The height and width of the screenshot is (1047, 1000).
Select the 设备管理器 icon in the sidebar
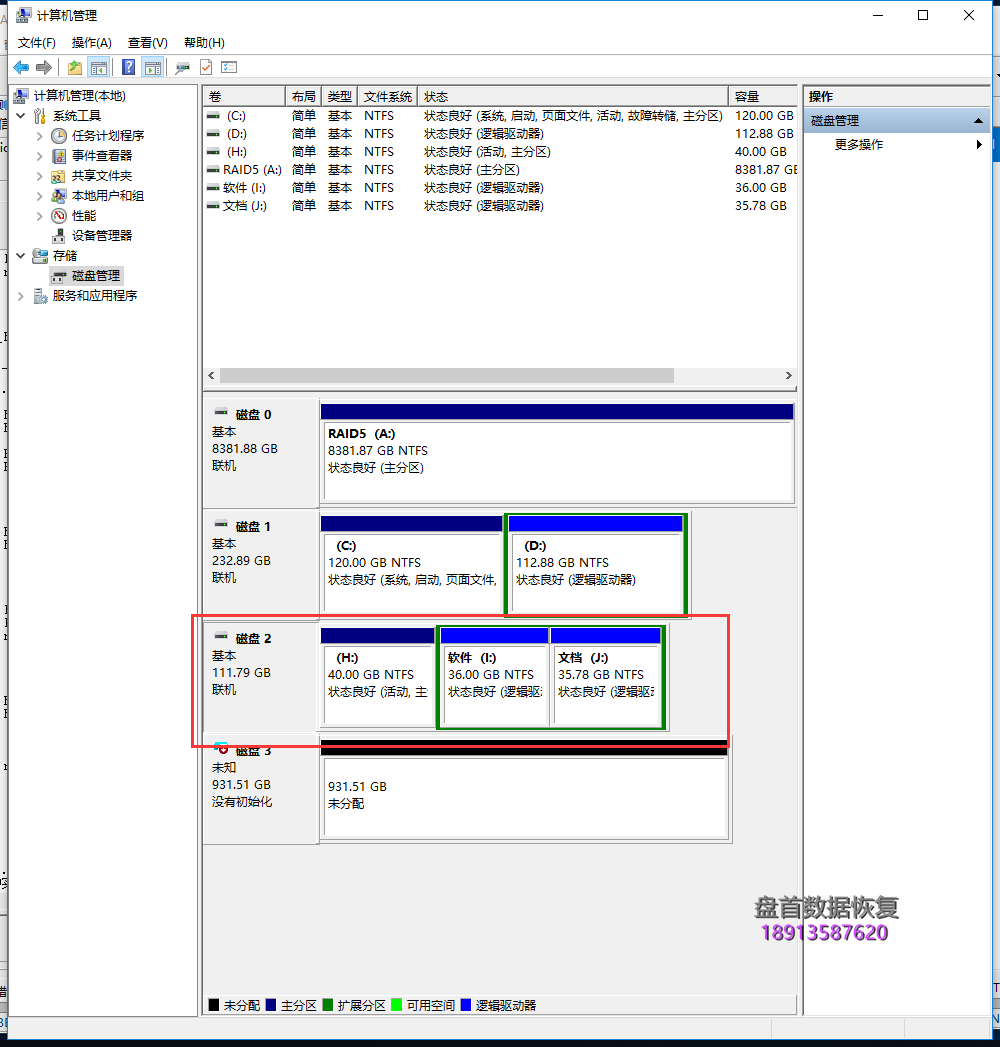pyautogui.click(x=57, y=235)
